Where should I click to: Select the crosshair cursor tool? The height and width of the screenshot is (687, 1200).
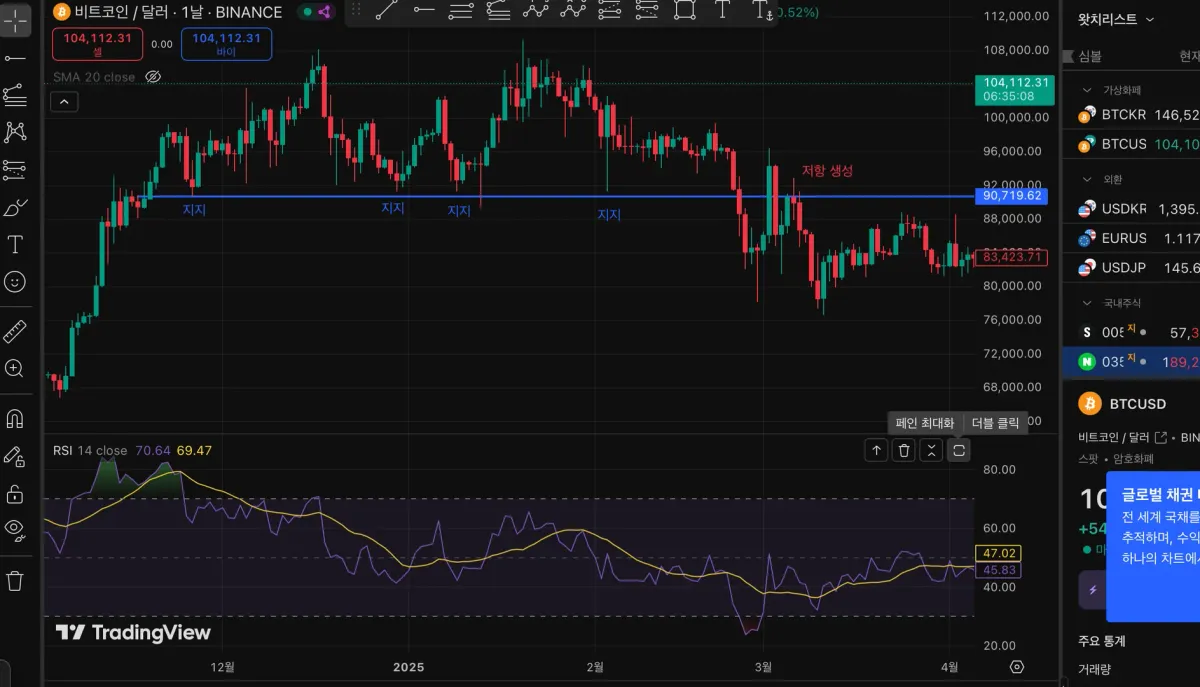(15, 19)
